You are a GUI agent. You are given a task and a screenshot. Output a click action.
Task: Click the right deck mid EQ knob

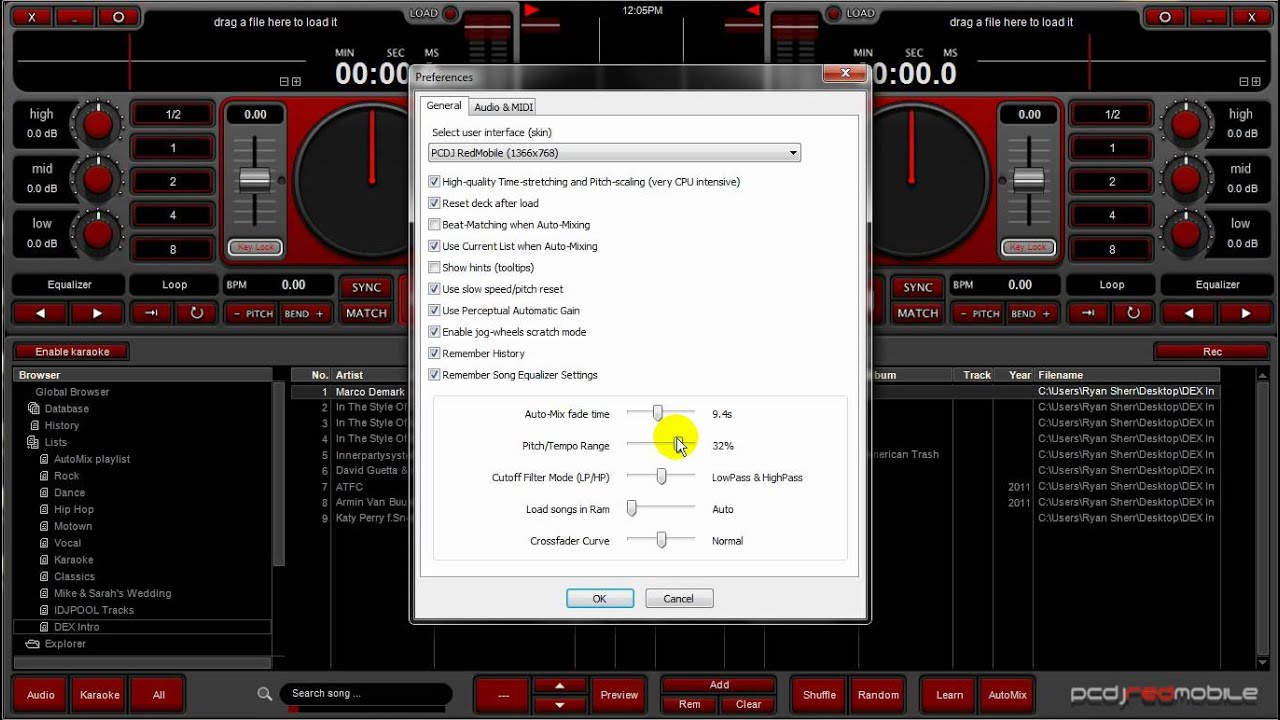click(1186, 179)
